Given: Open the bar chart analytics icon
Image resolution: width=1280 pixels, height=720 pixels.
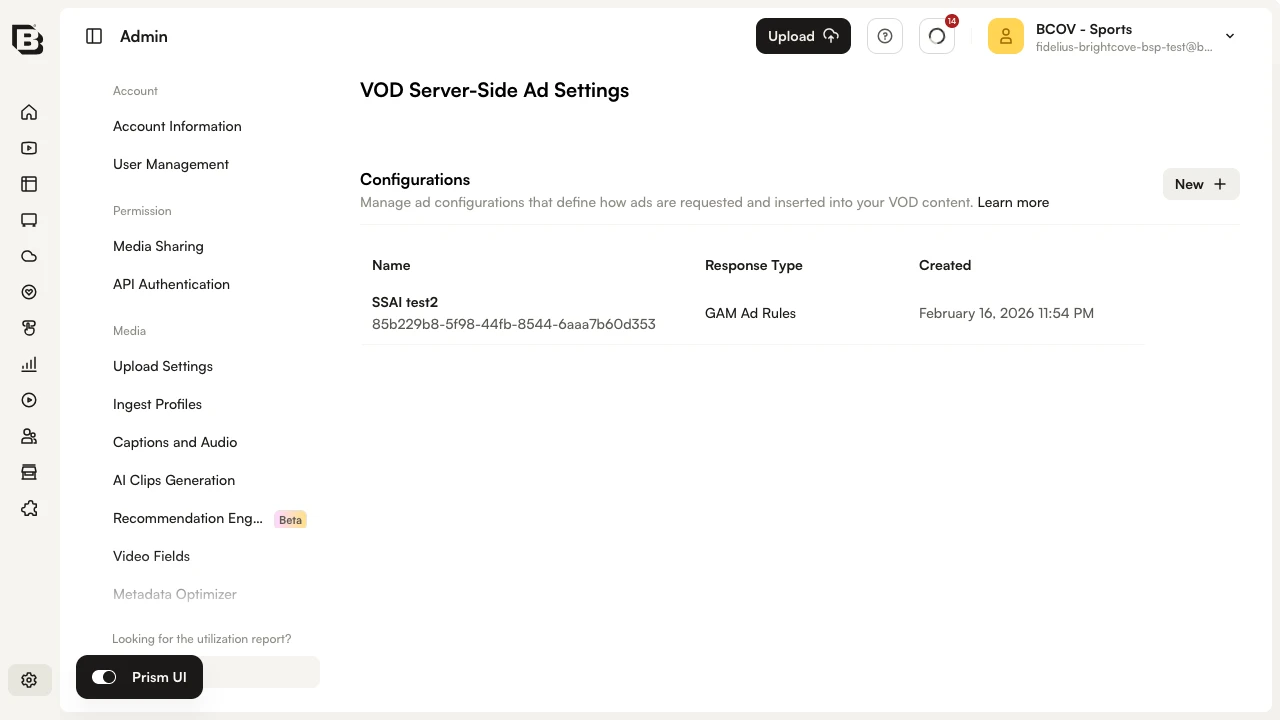Looking at the screenshot, I should click(29, 364).
